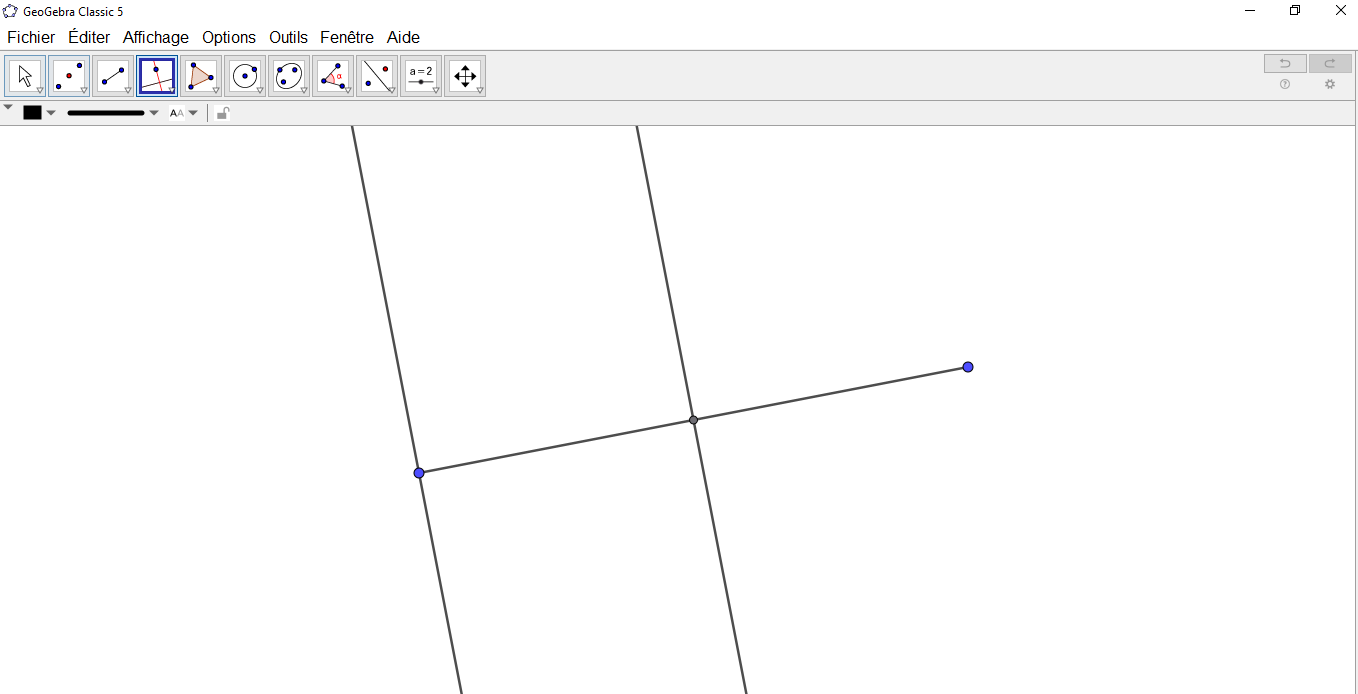Screen dimensions: 1358x694
Task: Choose the Segment/Line tool
Action: (x=113, y=76)
